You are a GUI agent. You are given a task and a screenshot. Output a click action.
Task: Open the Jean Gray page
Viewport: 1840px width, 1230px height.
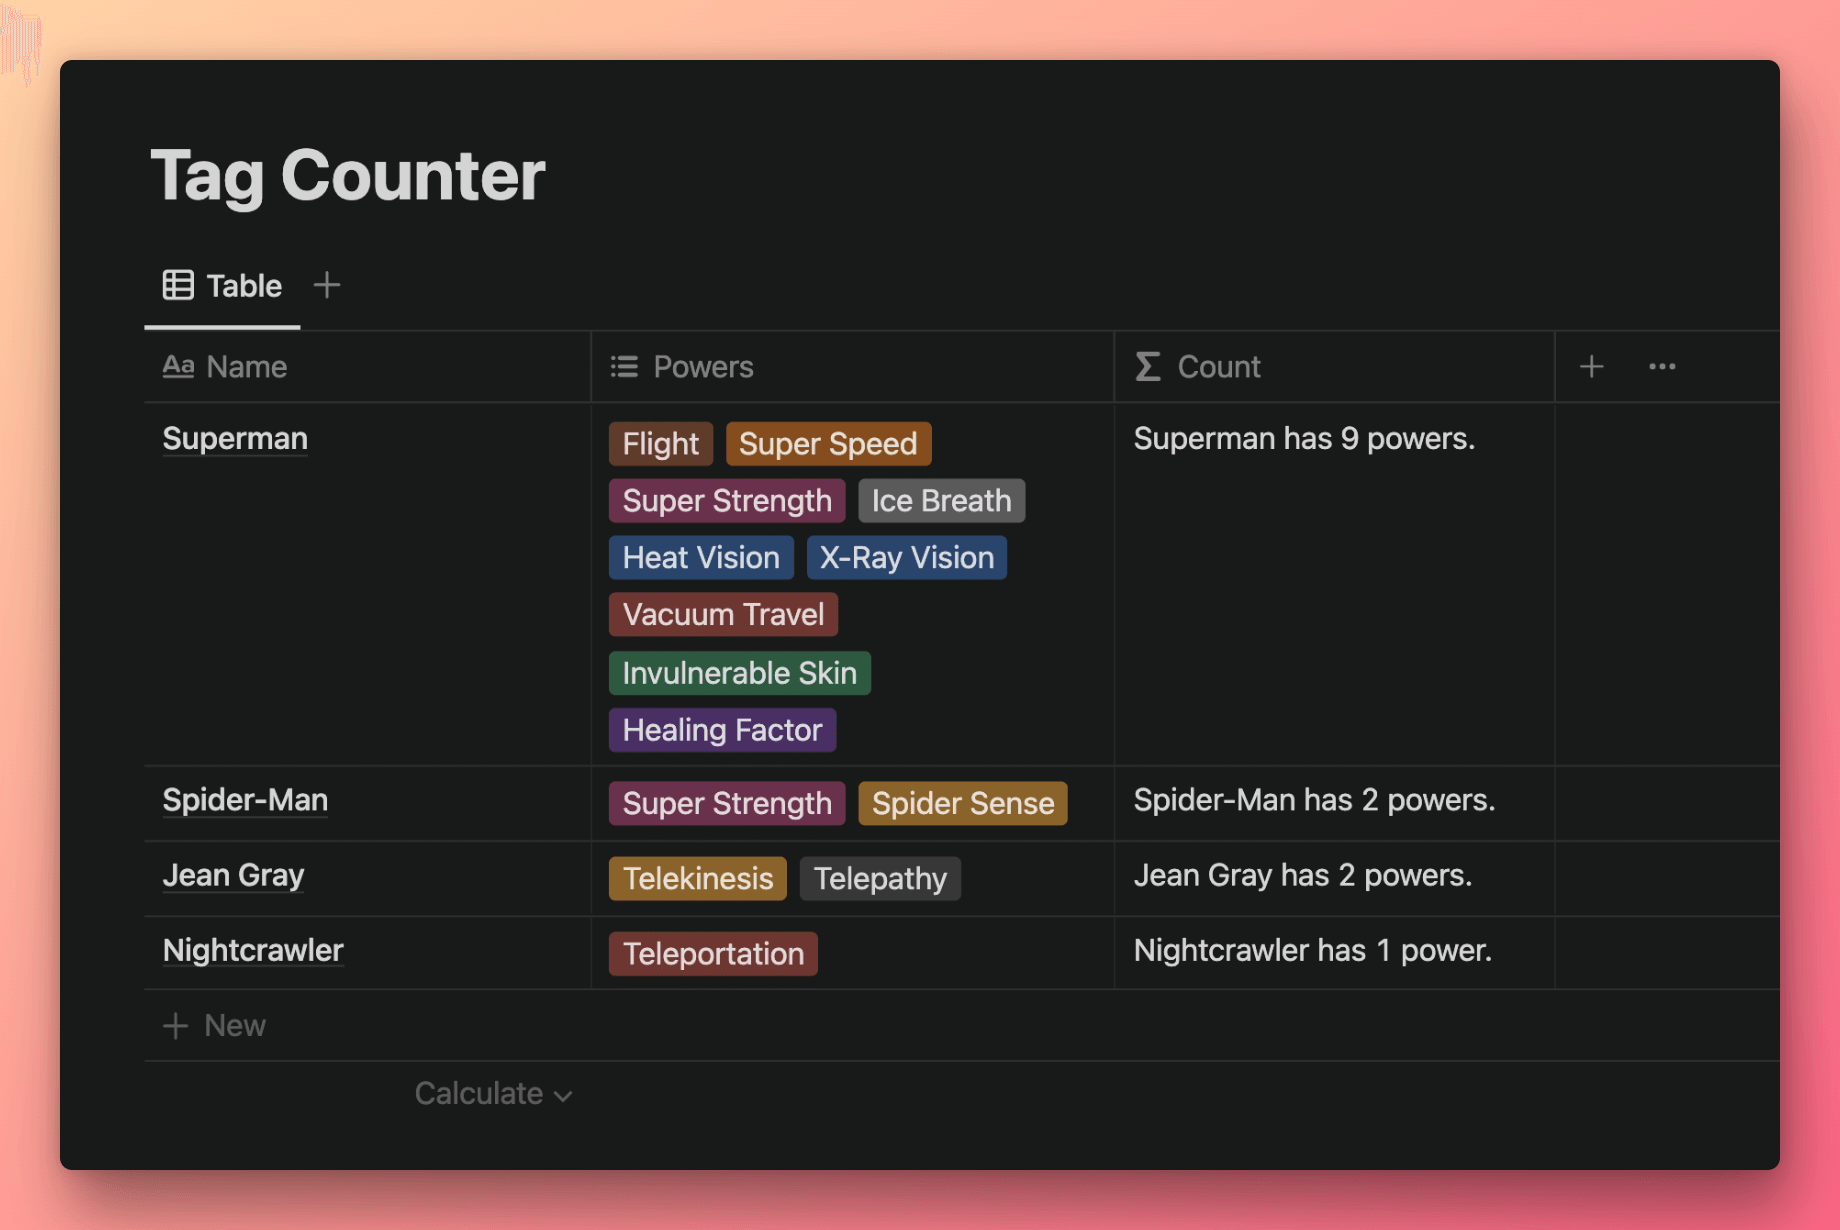(233, 876)
